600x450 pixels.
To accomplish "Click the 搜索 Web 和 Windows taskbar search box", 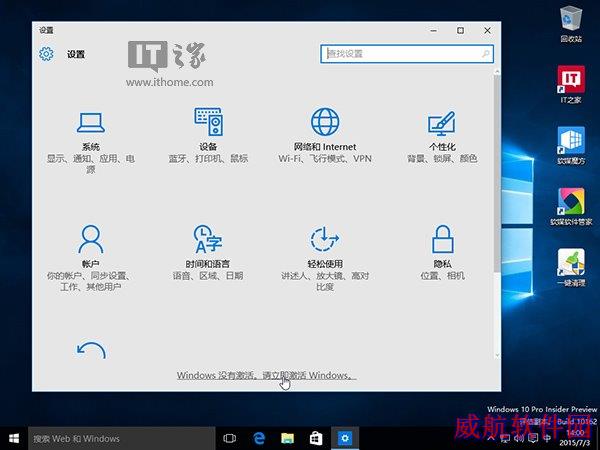I will [x=122, y=439].
